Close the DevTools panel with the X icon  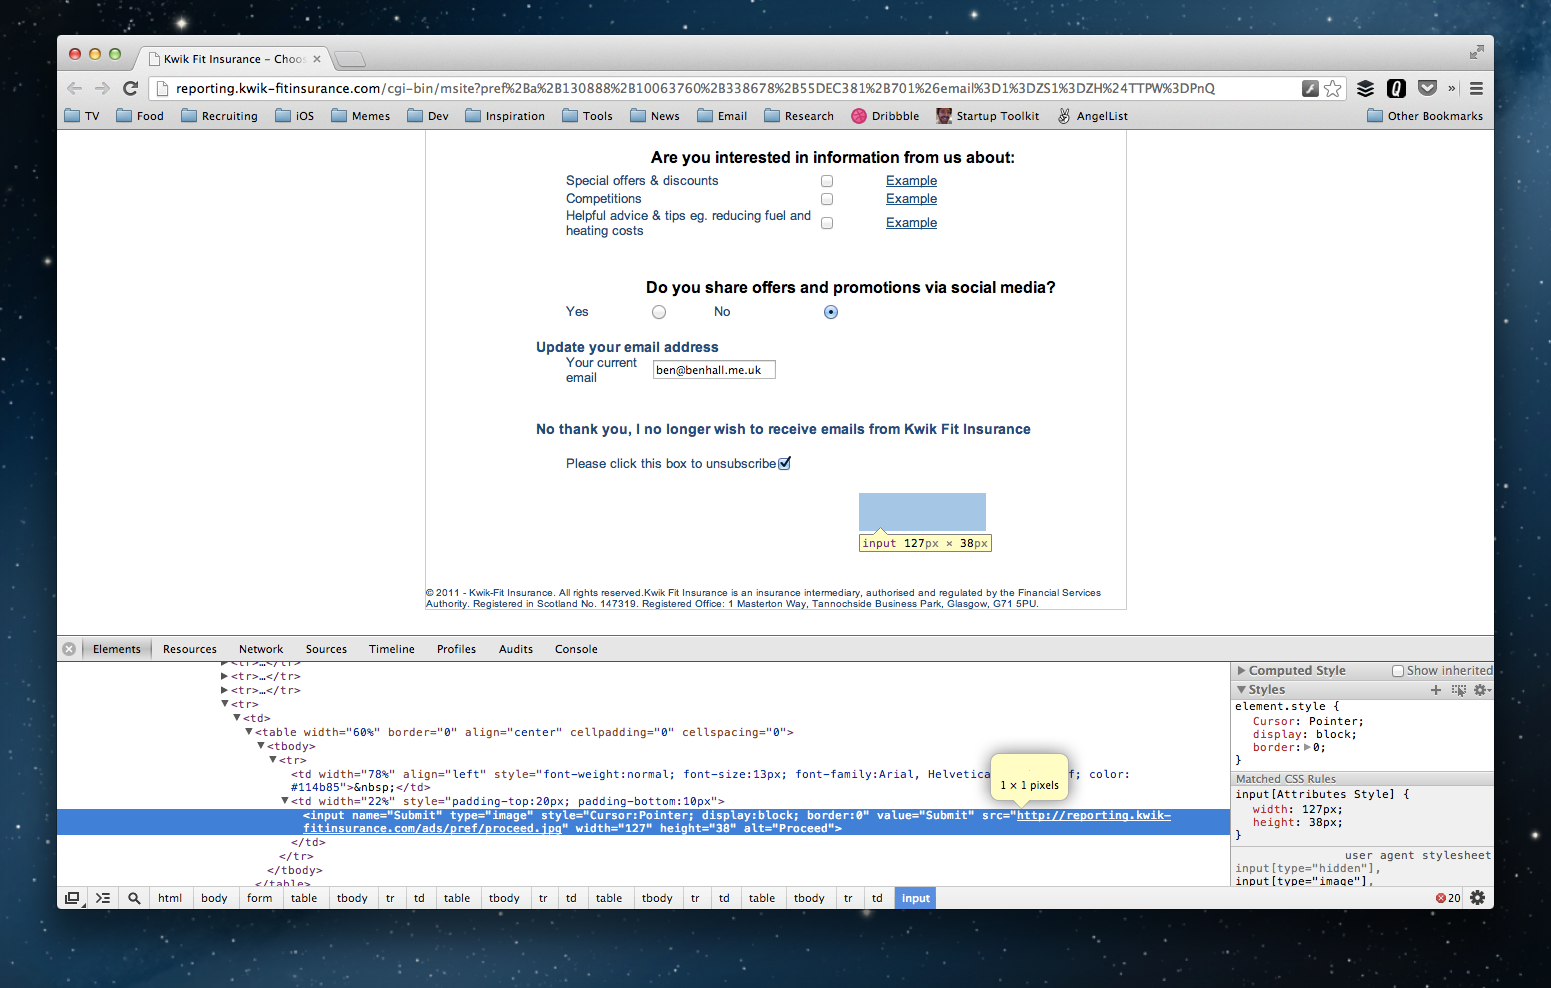pos(69,649)
